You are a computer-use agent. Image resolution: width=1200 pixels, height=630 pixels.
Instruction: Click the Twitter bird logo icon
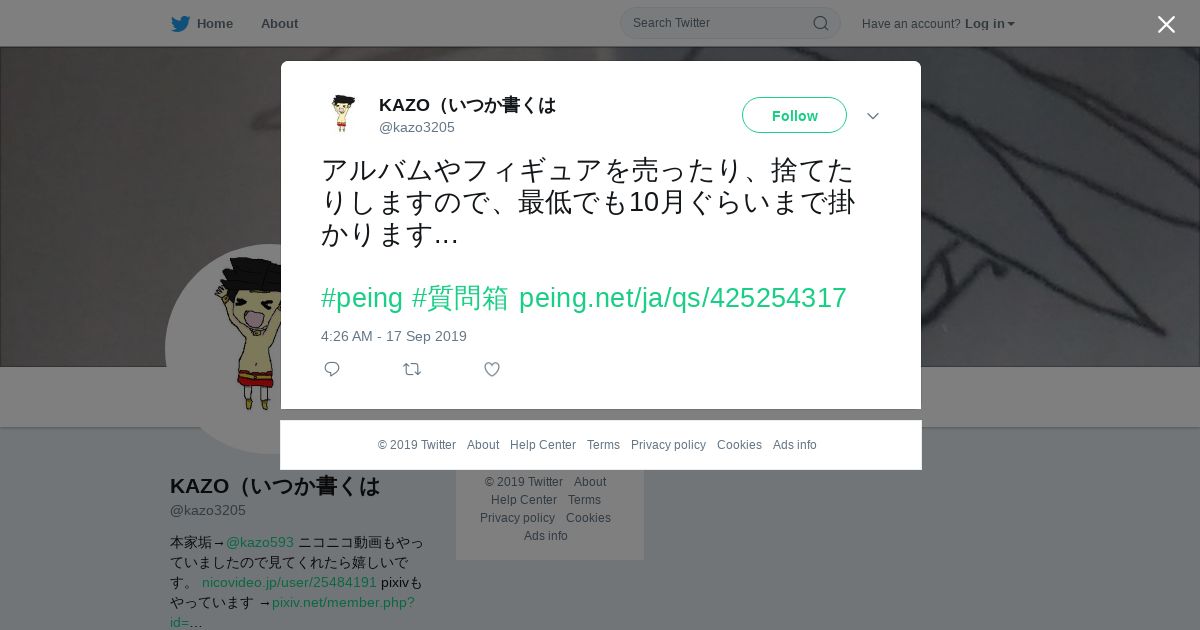click(x=180, y=24)
